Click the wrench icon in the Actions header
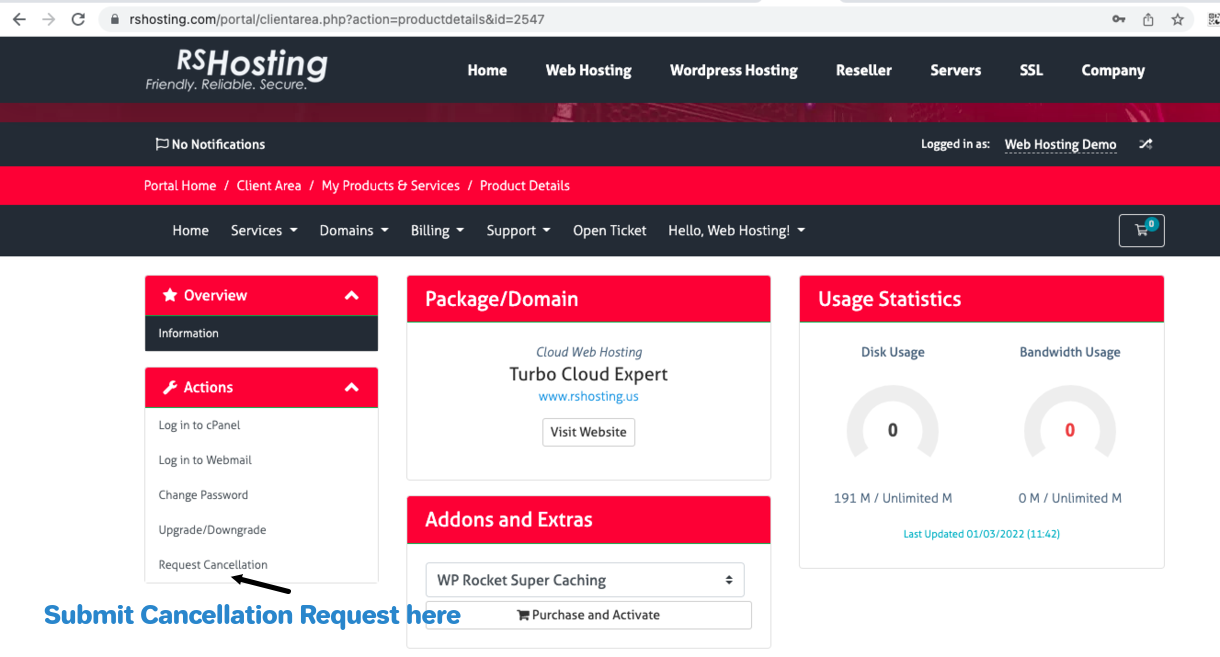Image resolution: width=1220 pixels, height=657 pixels. pos(170,387)
